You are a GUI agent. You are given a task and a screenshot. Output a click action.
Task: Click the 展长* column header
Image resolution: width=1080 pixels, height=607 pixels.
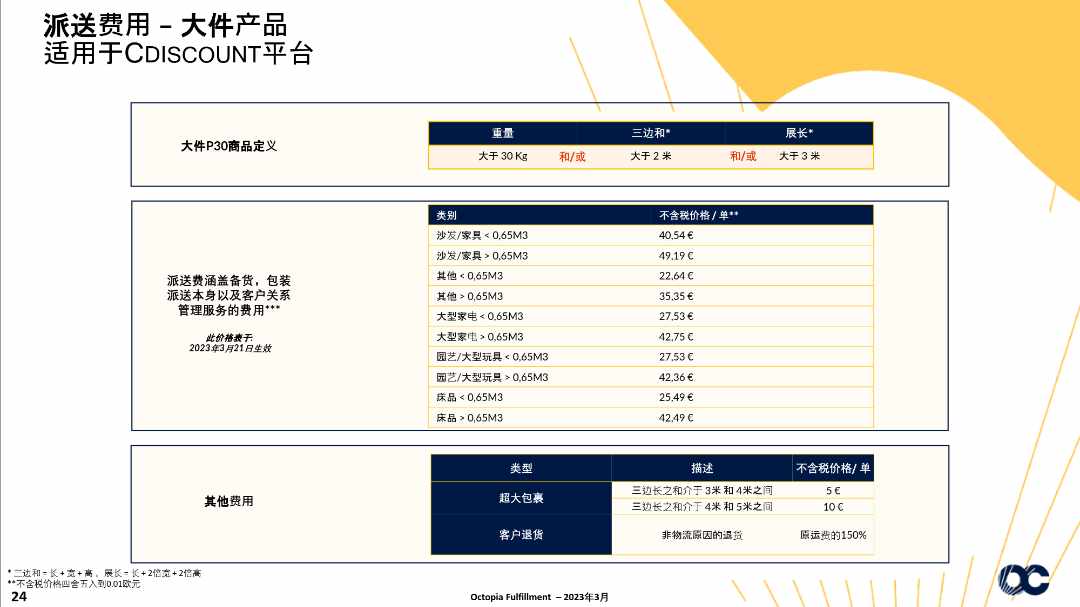(799, 133)
